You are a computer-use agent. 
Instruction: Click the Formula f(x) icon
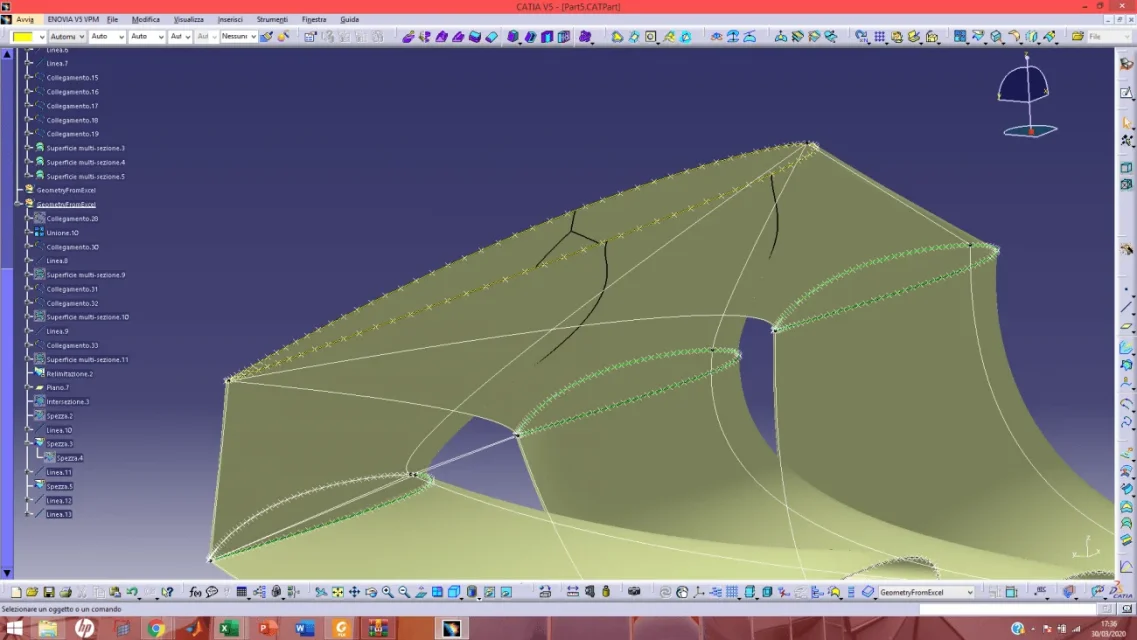195,593
